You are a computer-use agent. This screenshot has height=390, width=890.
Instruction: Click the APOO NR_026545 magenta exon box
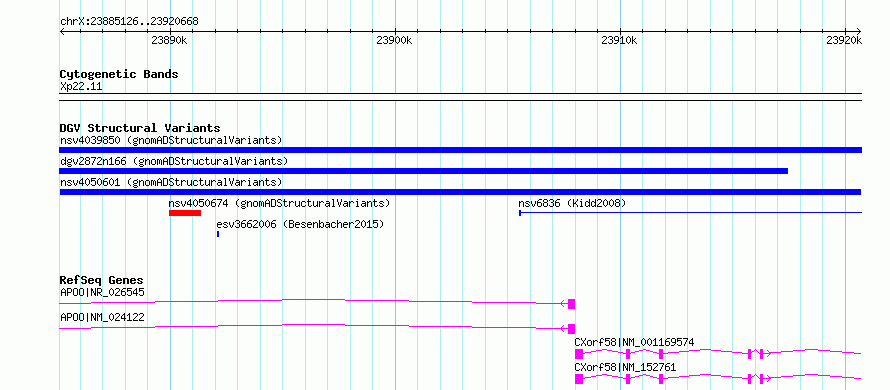tap(571, 304)
